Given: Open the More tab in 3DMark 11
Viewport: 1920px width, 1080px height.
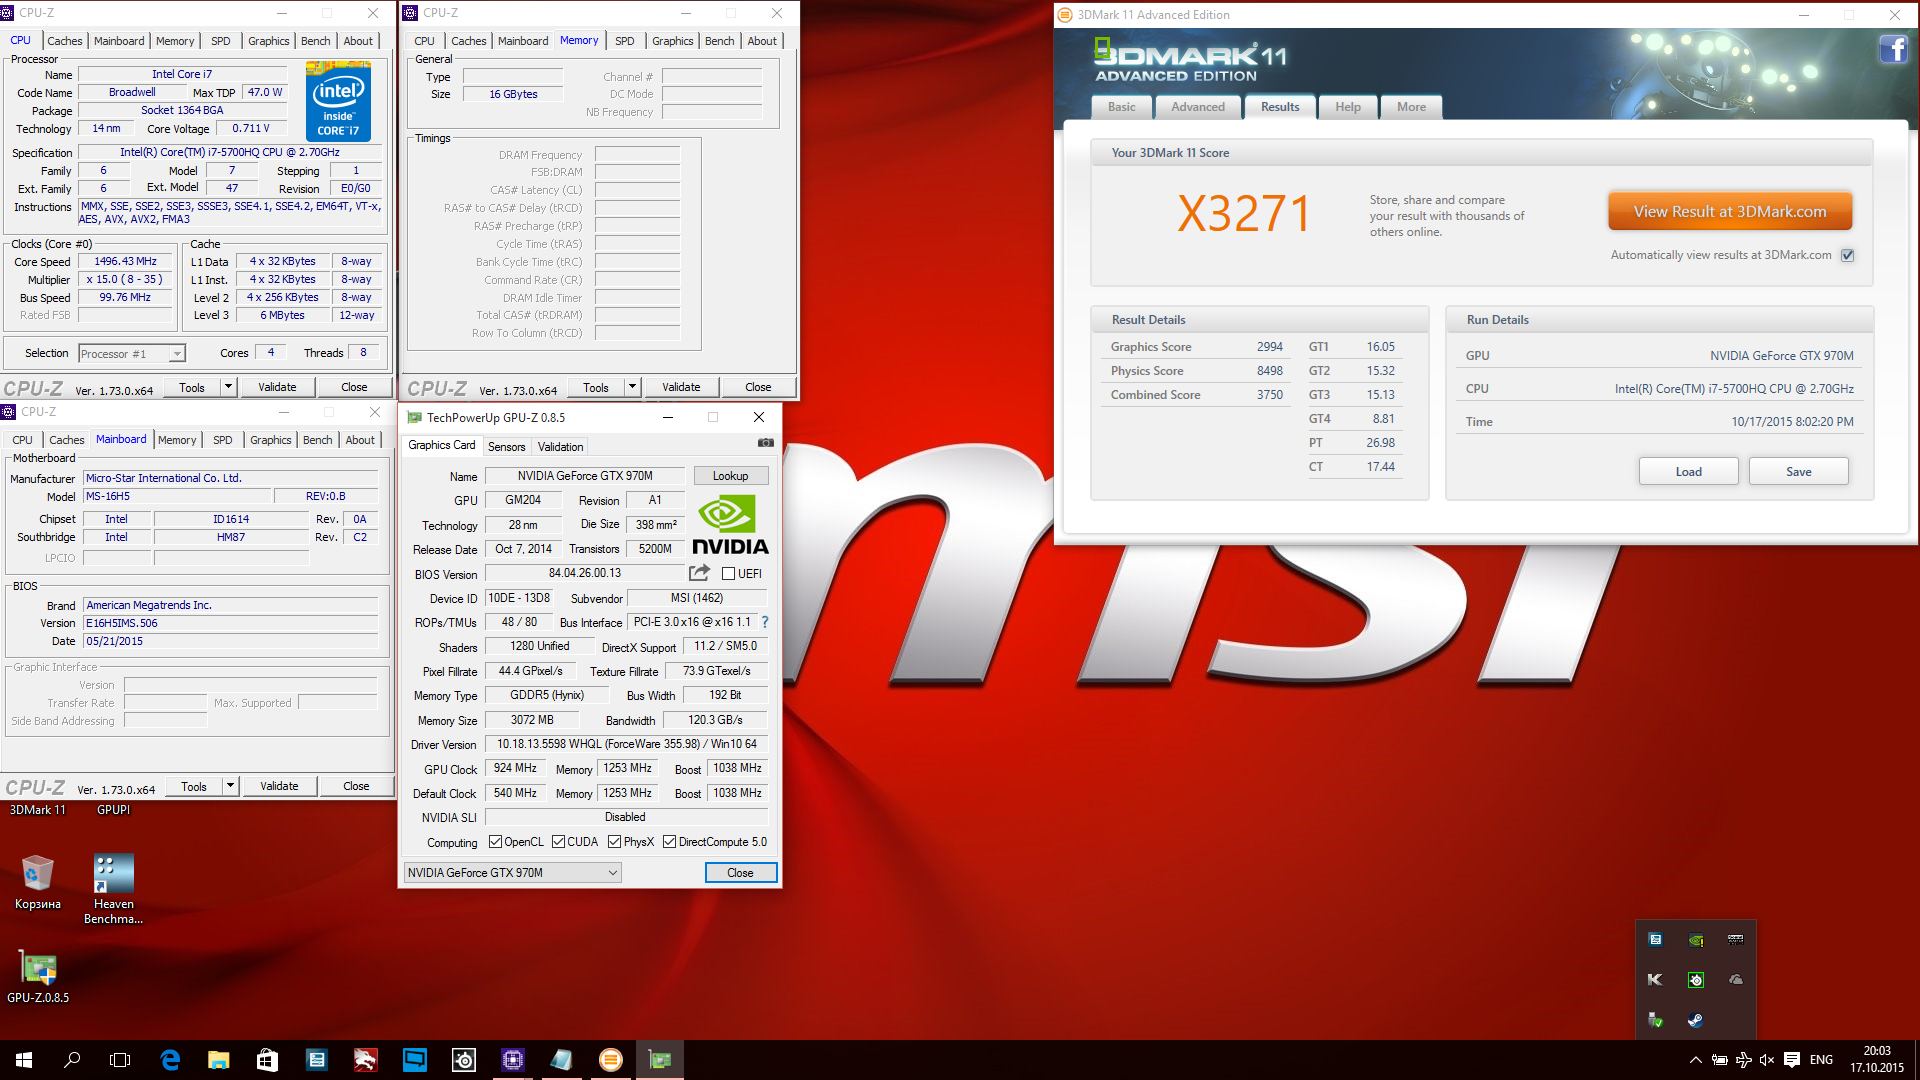Looking at the screenshot, I should pos(1411,107).
